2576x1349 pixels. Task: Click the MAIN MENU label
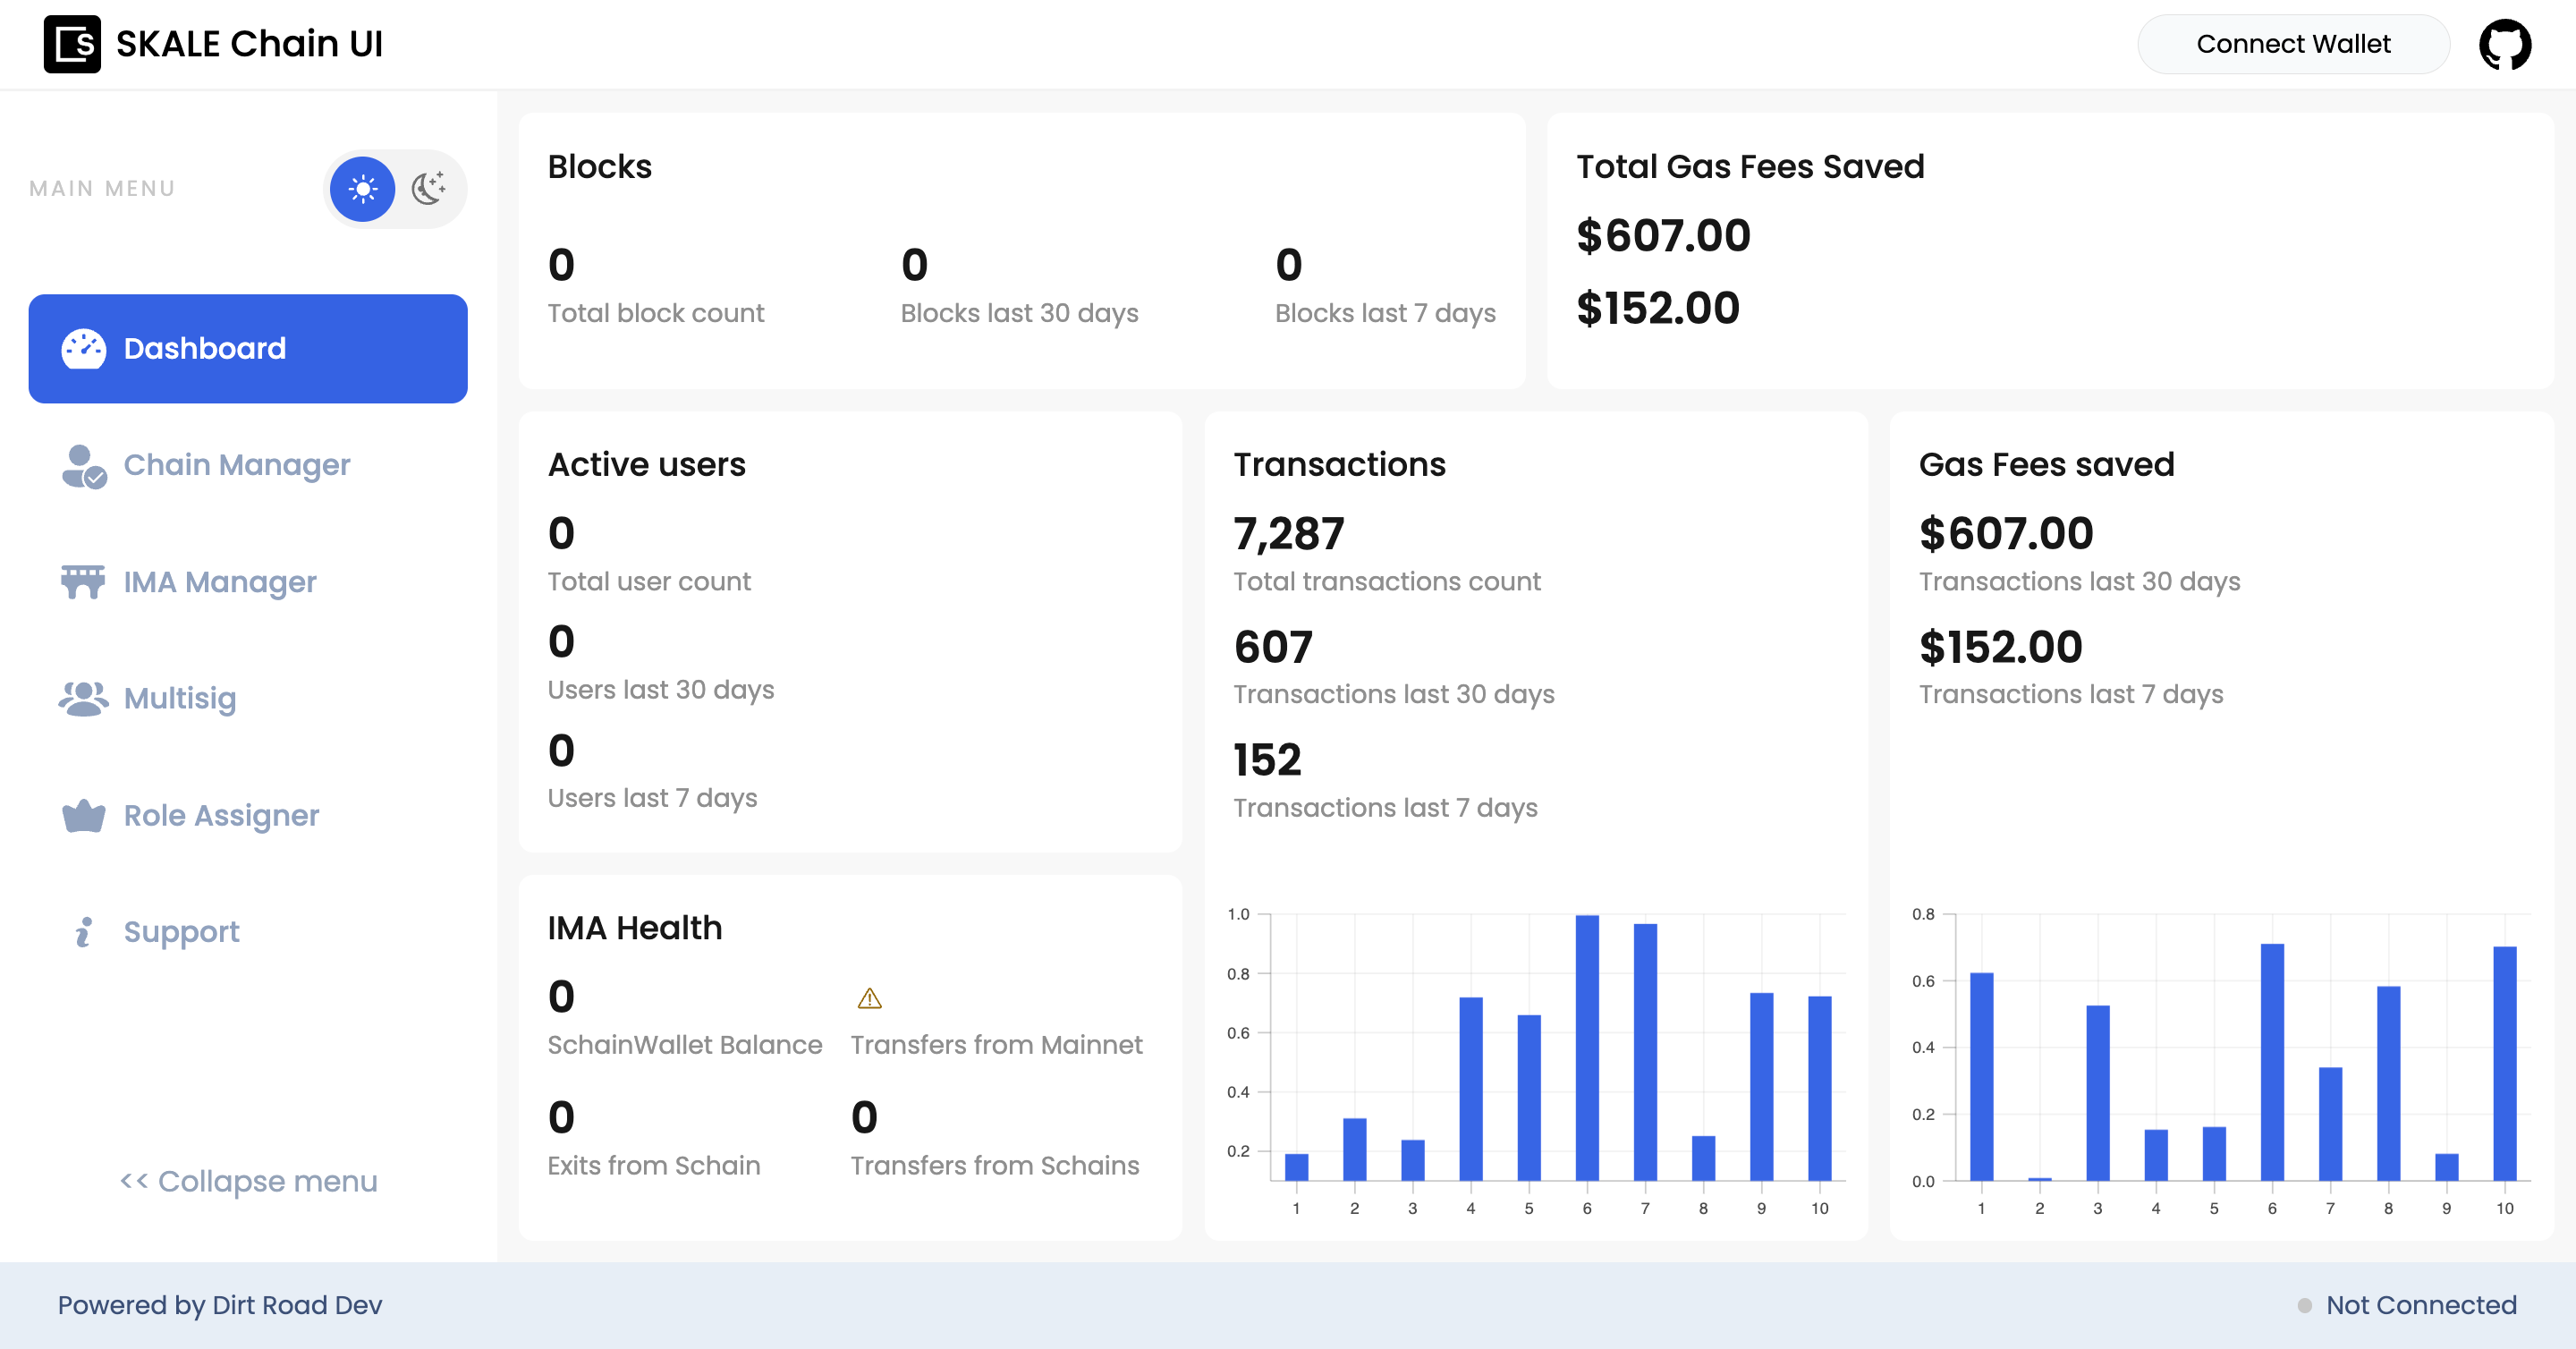[102, 189]
